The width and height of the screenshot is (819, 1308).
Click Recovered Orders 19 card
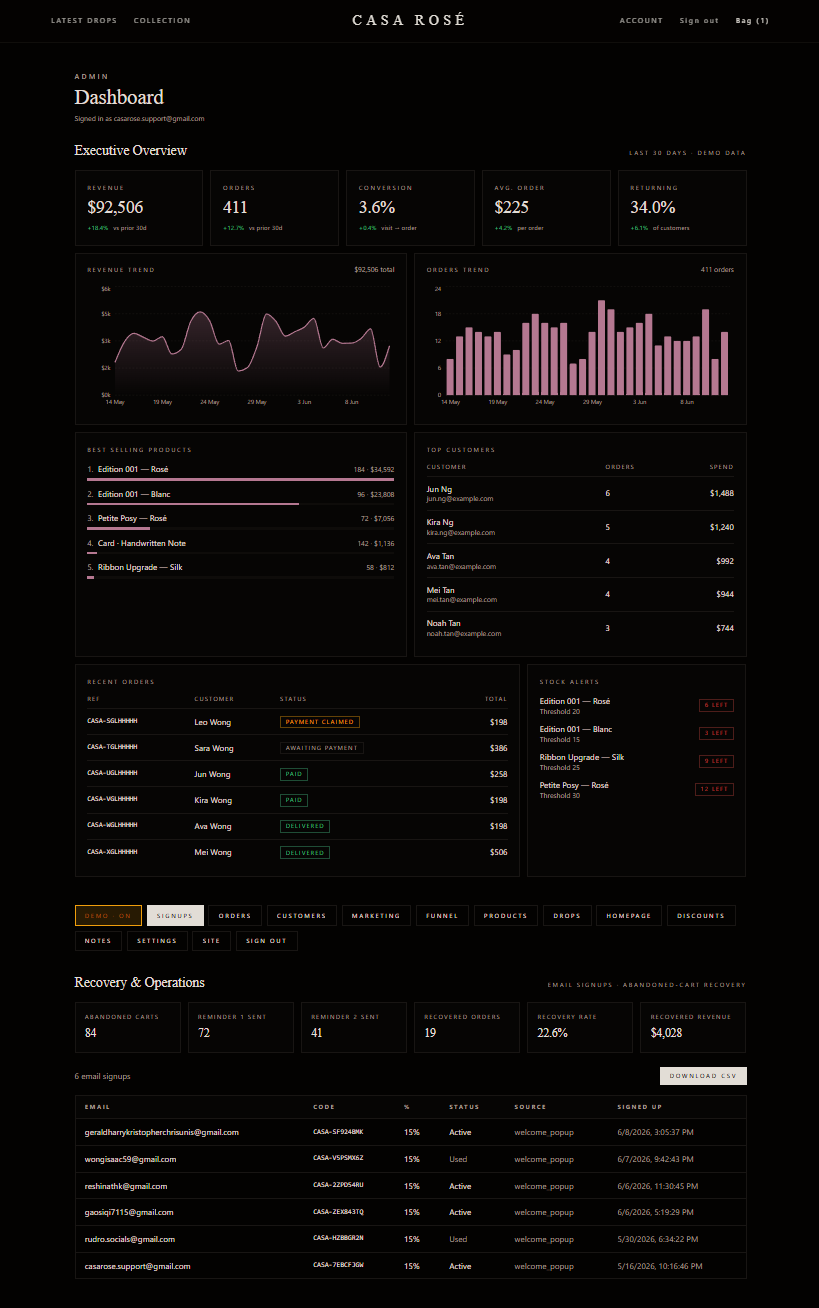click(x=467, y=1027)
